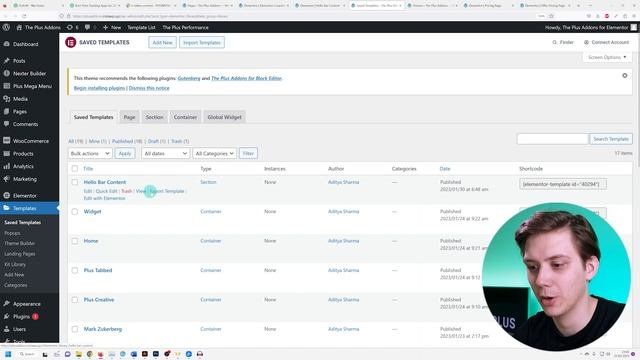Image resolution: width=640 pixels, height=360 pixels.
Task: Focus the template search input field
Action: [553, 139]
